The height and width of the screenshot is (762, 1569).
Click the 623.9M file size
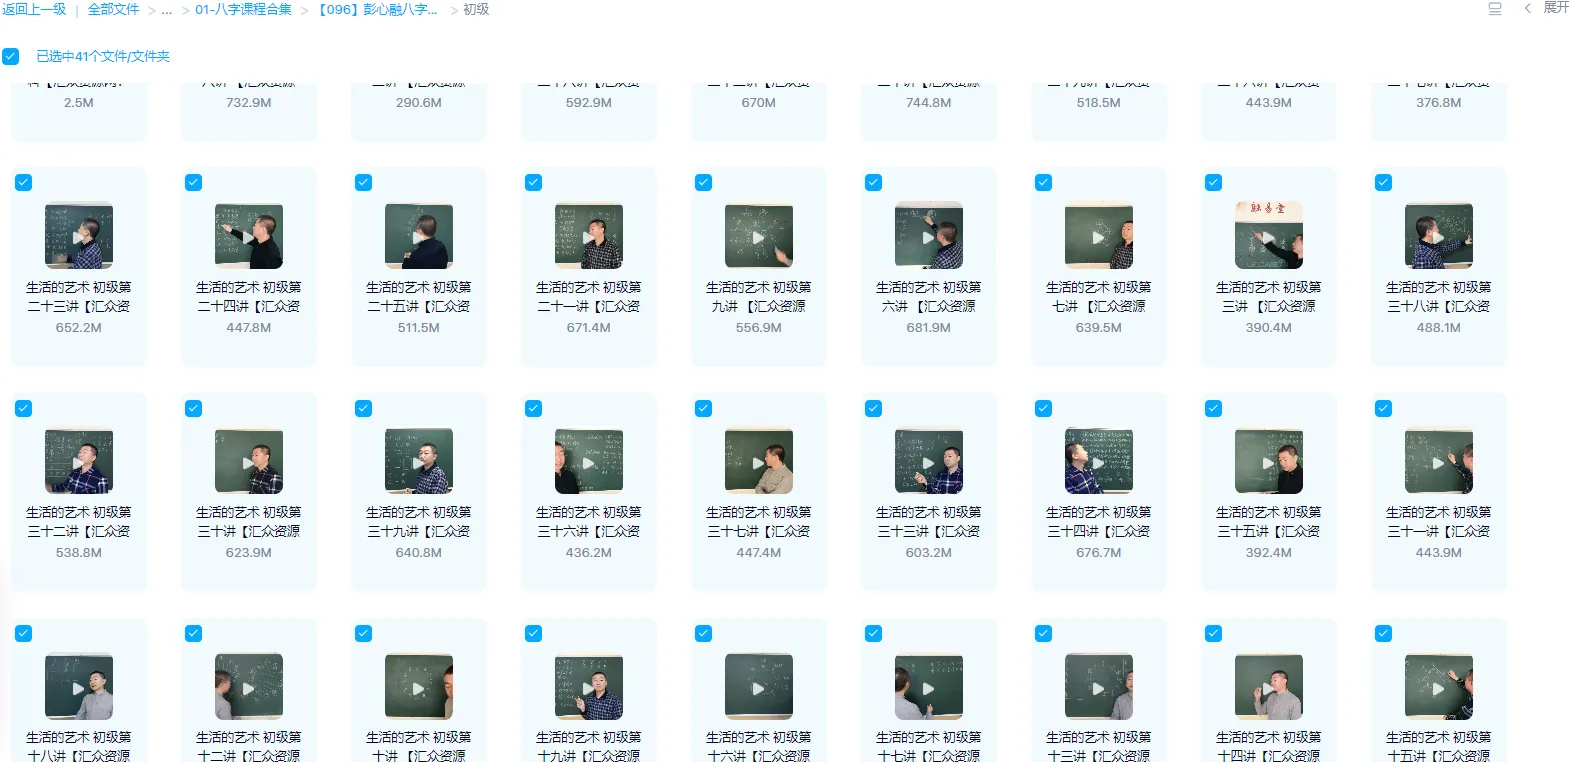pyautogui.click(x=249, y=552)
